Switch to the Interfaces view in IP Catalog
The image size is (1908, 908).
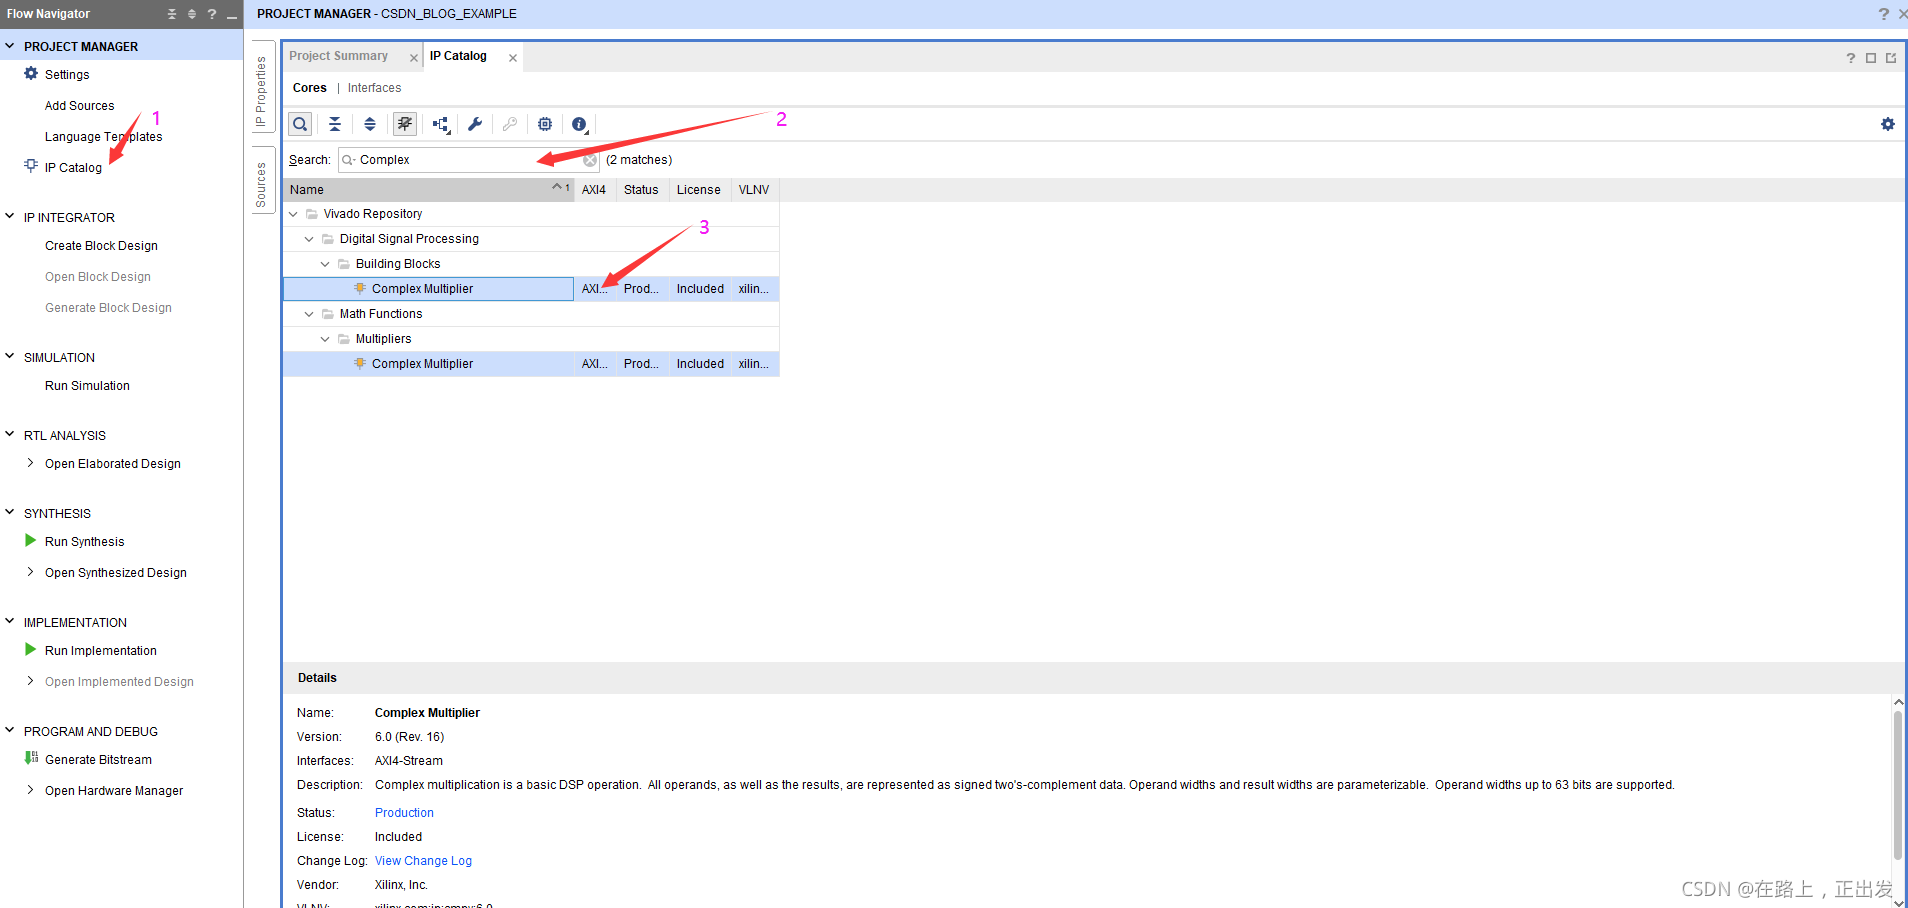tap(374, 88)
